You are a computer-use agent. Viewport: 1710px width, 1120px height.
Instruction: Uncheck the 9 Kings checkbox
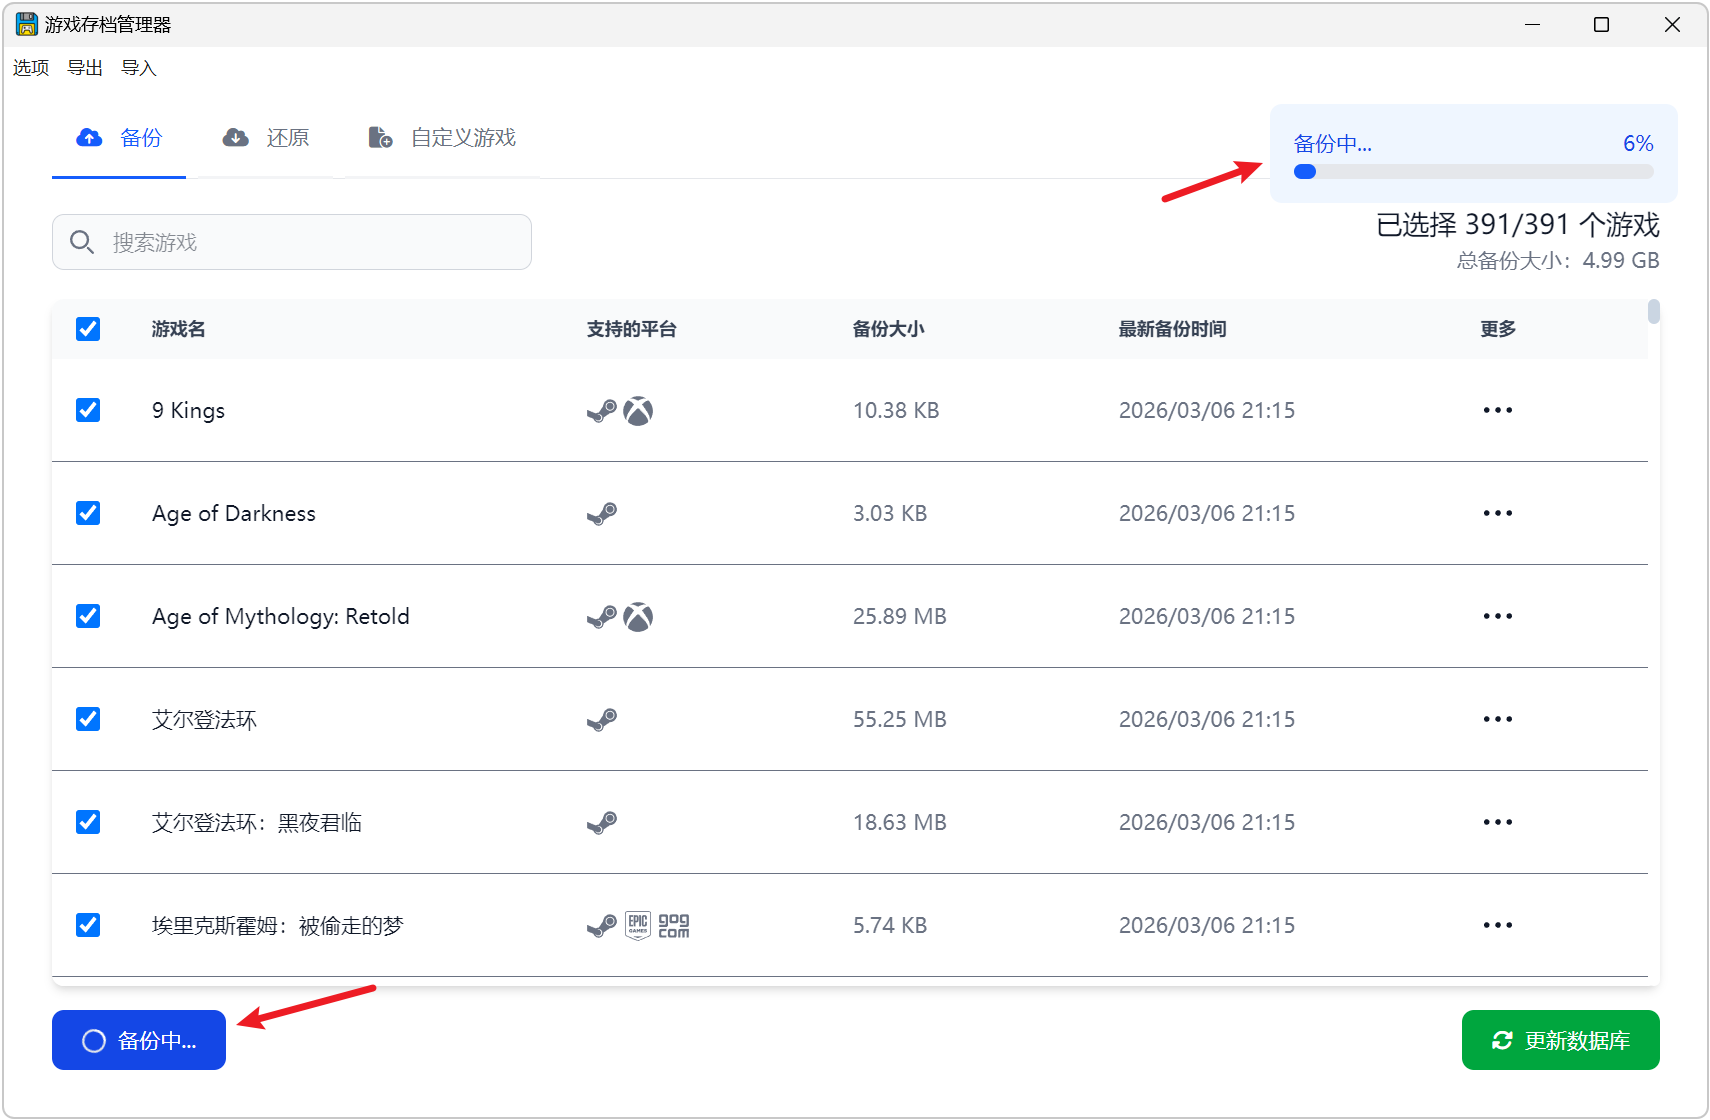[88, 410]
